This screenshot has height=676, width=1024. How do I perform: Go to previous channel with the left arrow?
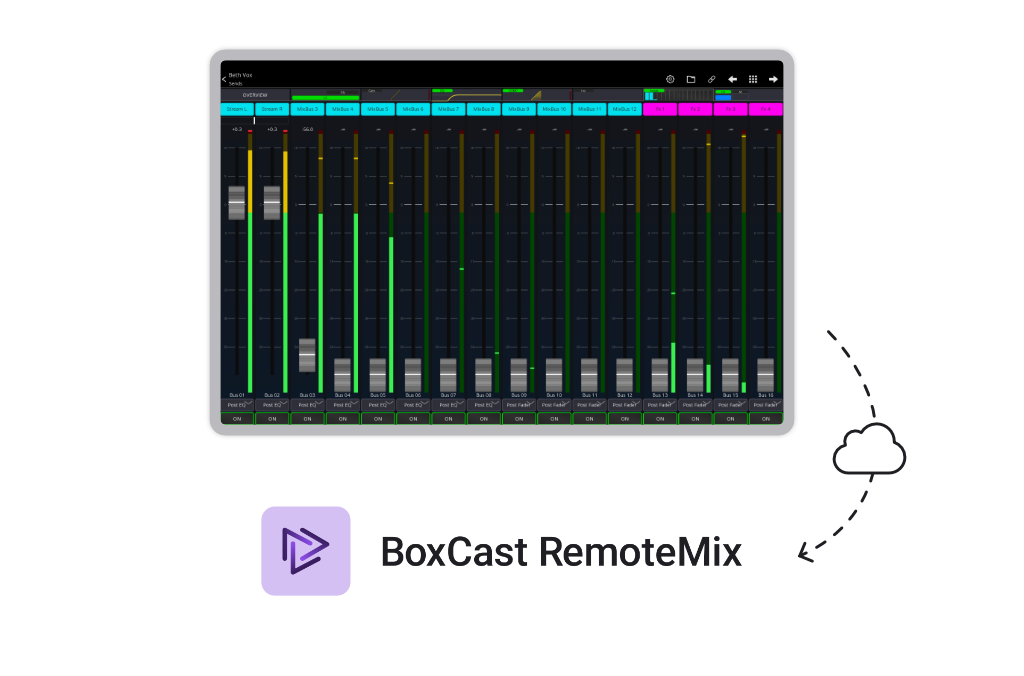point(733,79)
